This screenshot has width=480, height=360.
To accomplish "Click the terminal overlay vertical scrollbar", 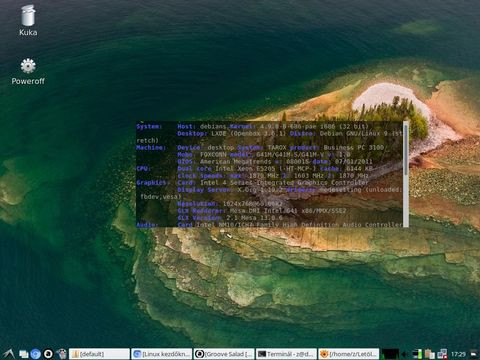I will [x=406, y=174].
